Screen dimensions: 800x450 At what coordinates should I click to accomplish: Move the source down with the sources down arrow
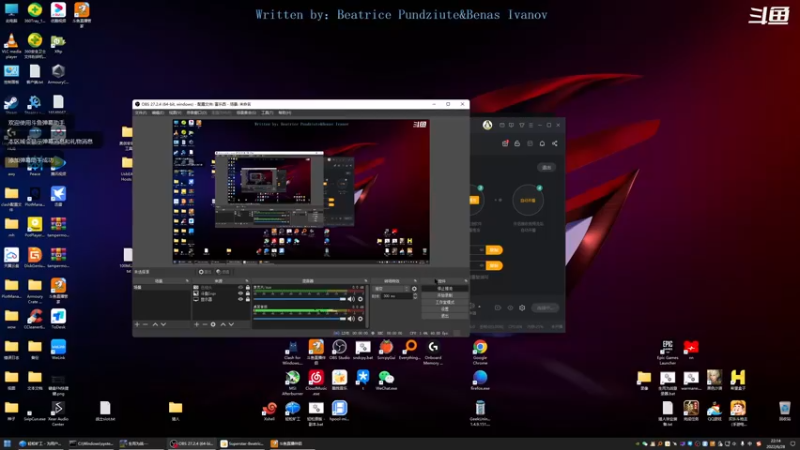click(231, 324)
